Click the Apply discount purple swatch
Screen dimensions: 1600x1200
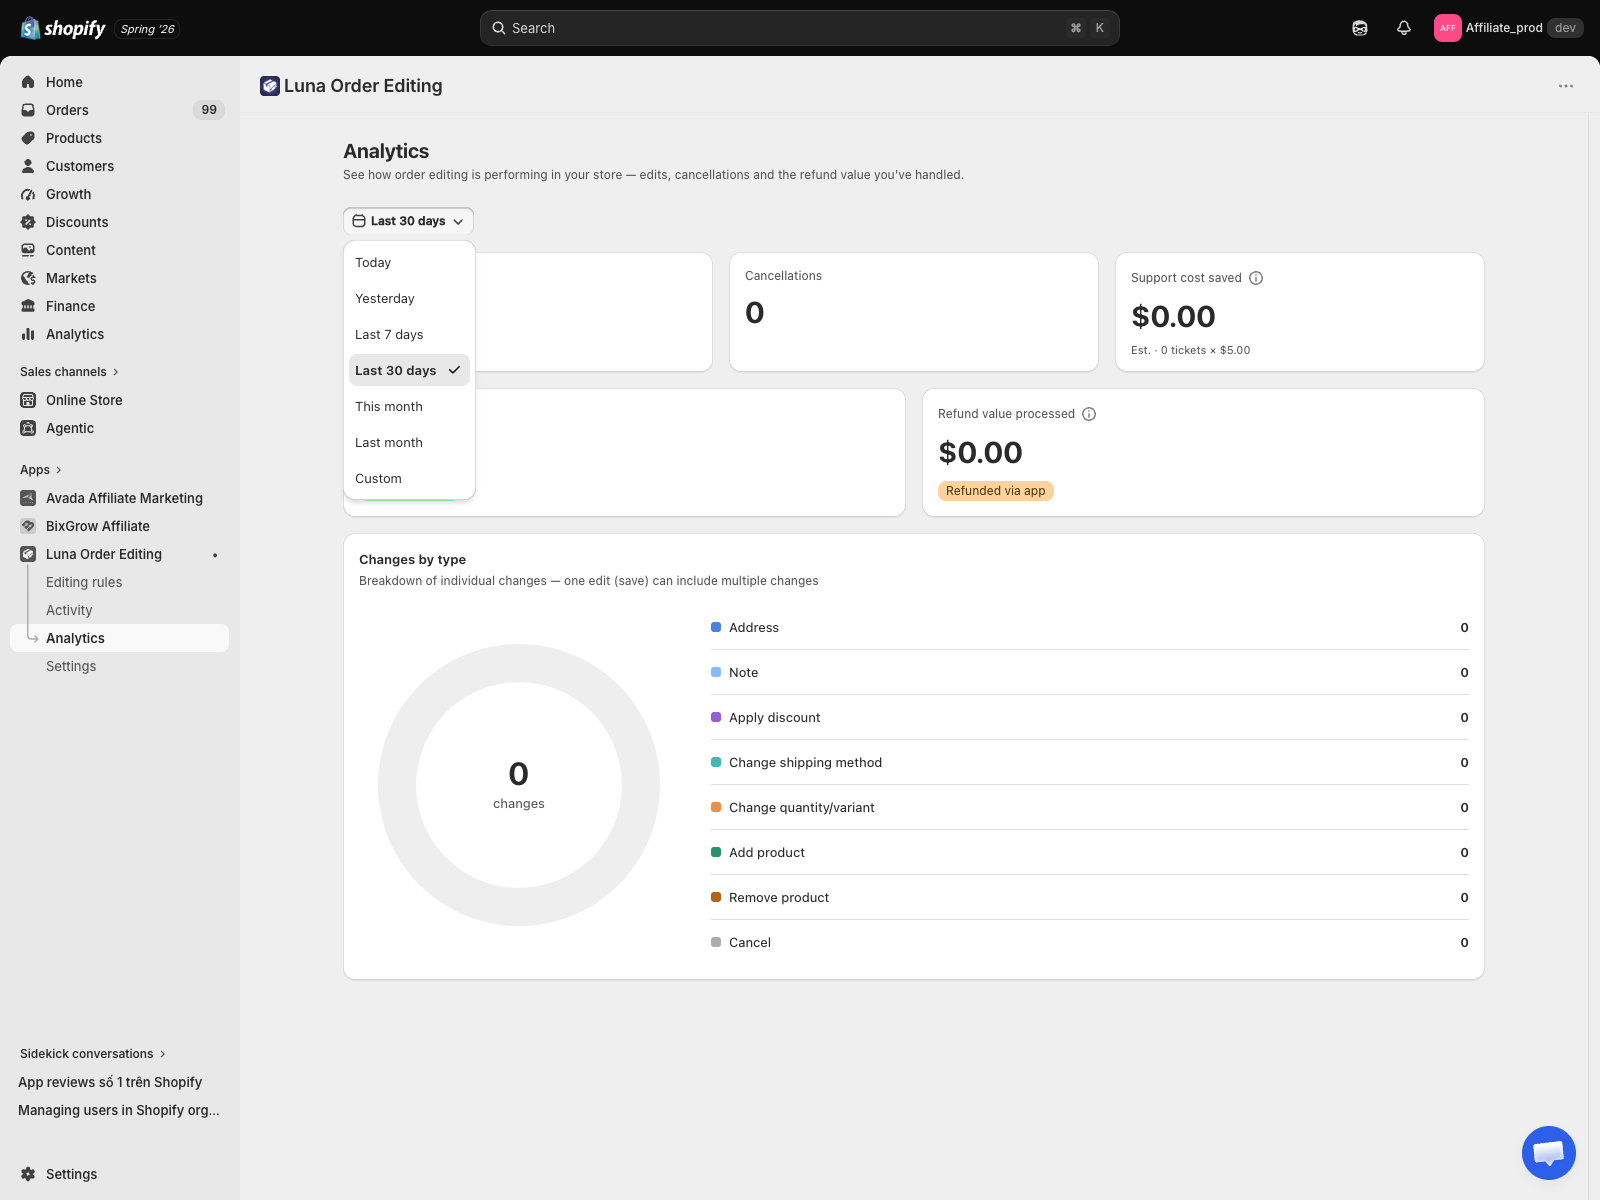click(716, 717)
